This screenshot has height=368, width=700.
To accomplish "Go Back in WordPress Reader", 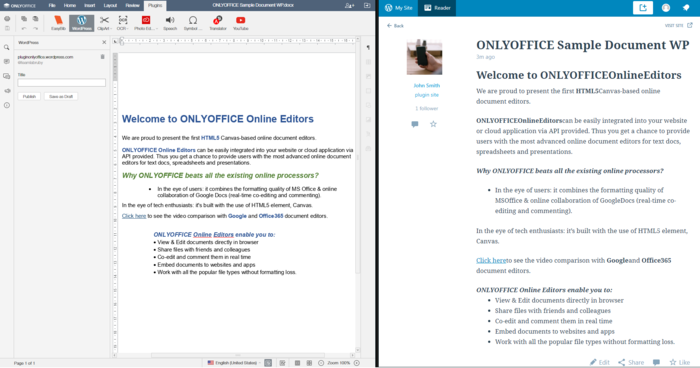I will coord(395,26).
